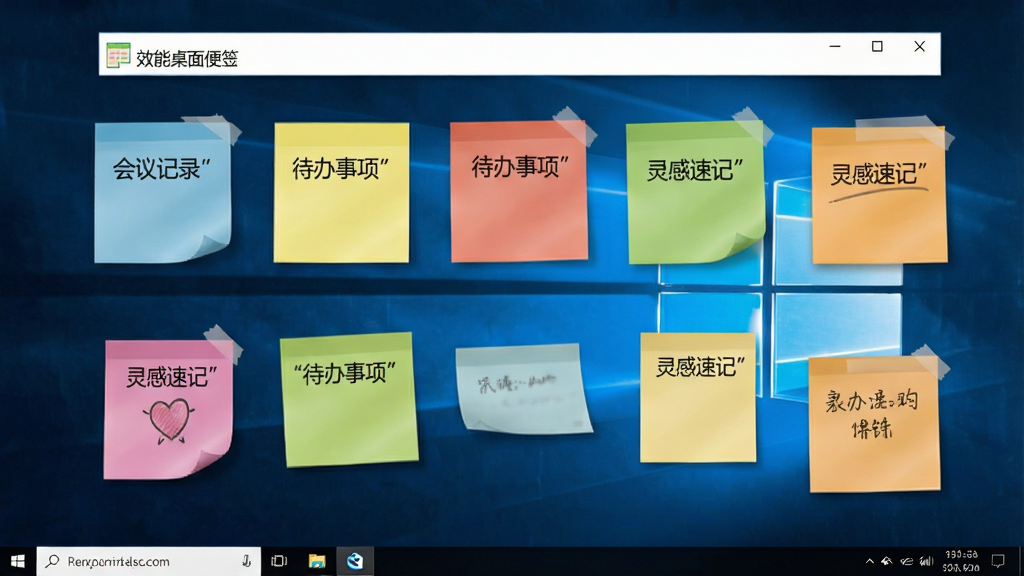Screen dimensions: 1024x576
Task: Click the 效能桌面便签 app icon in title bar
Action: [x=118, y=56]
